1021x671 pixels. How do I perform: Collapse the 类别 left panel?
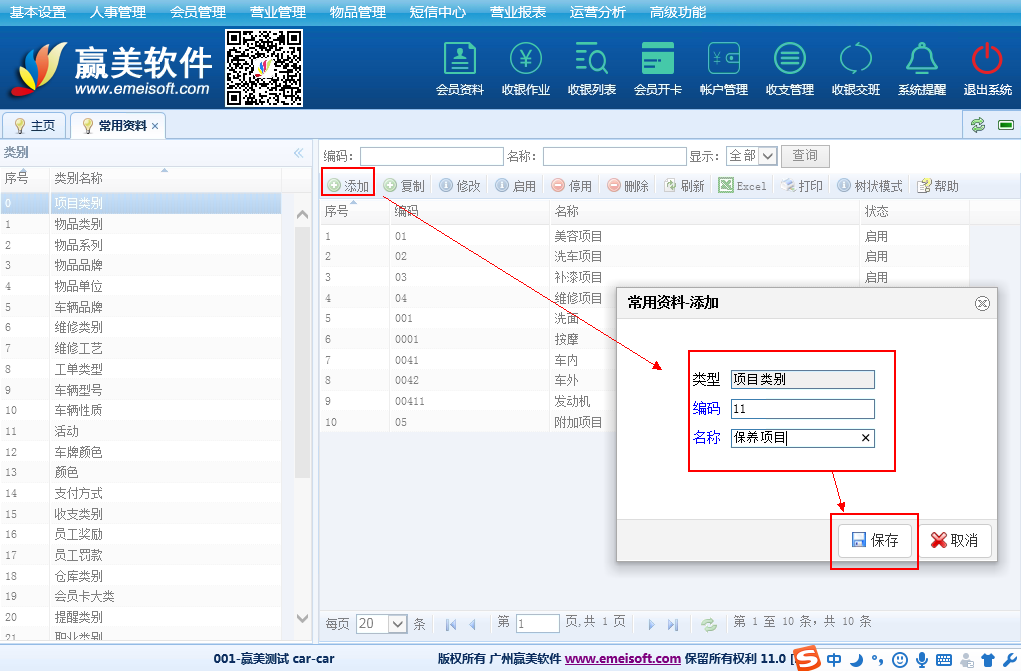click(298, 153)
